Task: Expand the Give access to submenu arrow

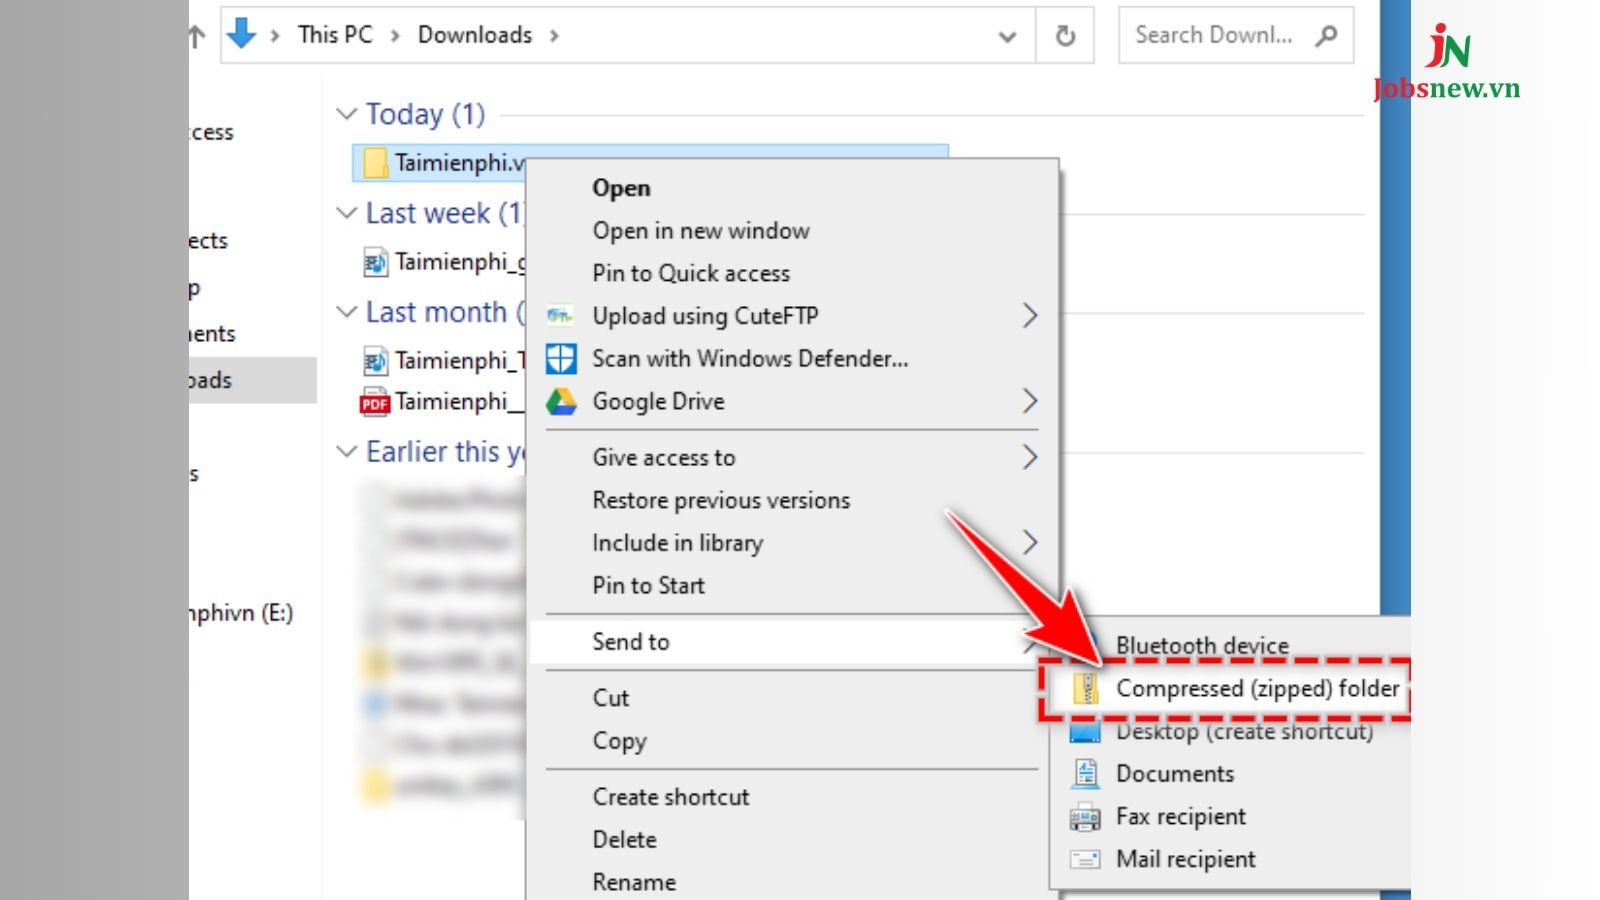Action: click(x=1030, y=457)
